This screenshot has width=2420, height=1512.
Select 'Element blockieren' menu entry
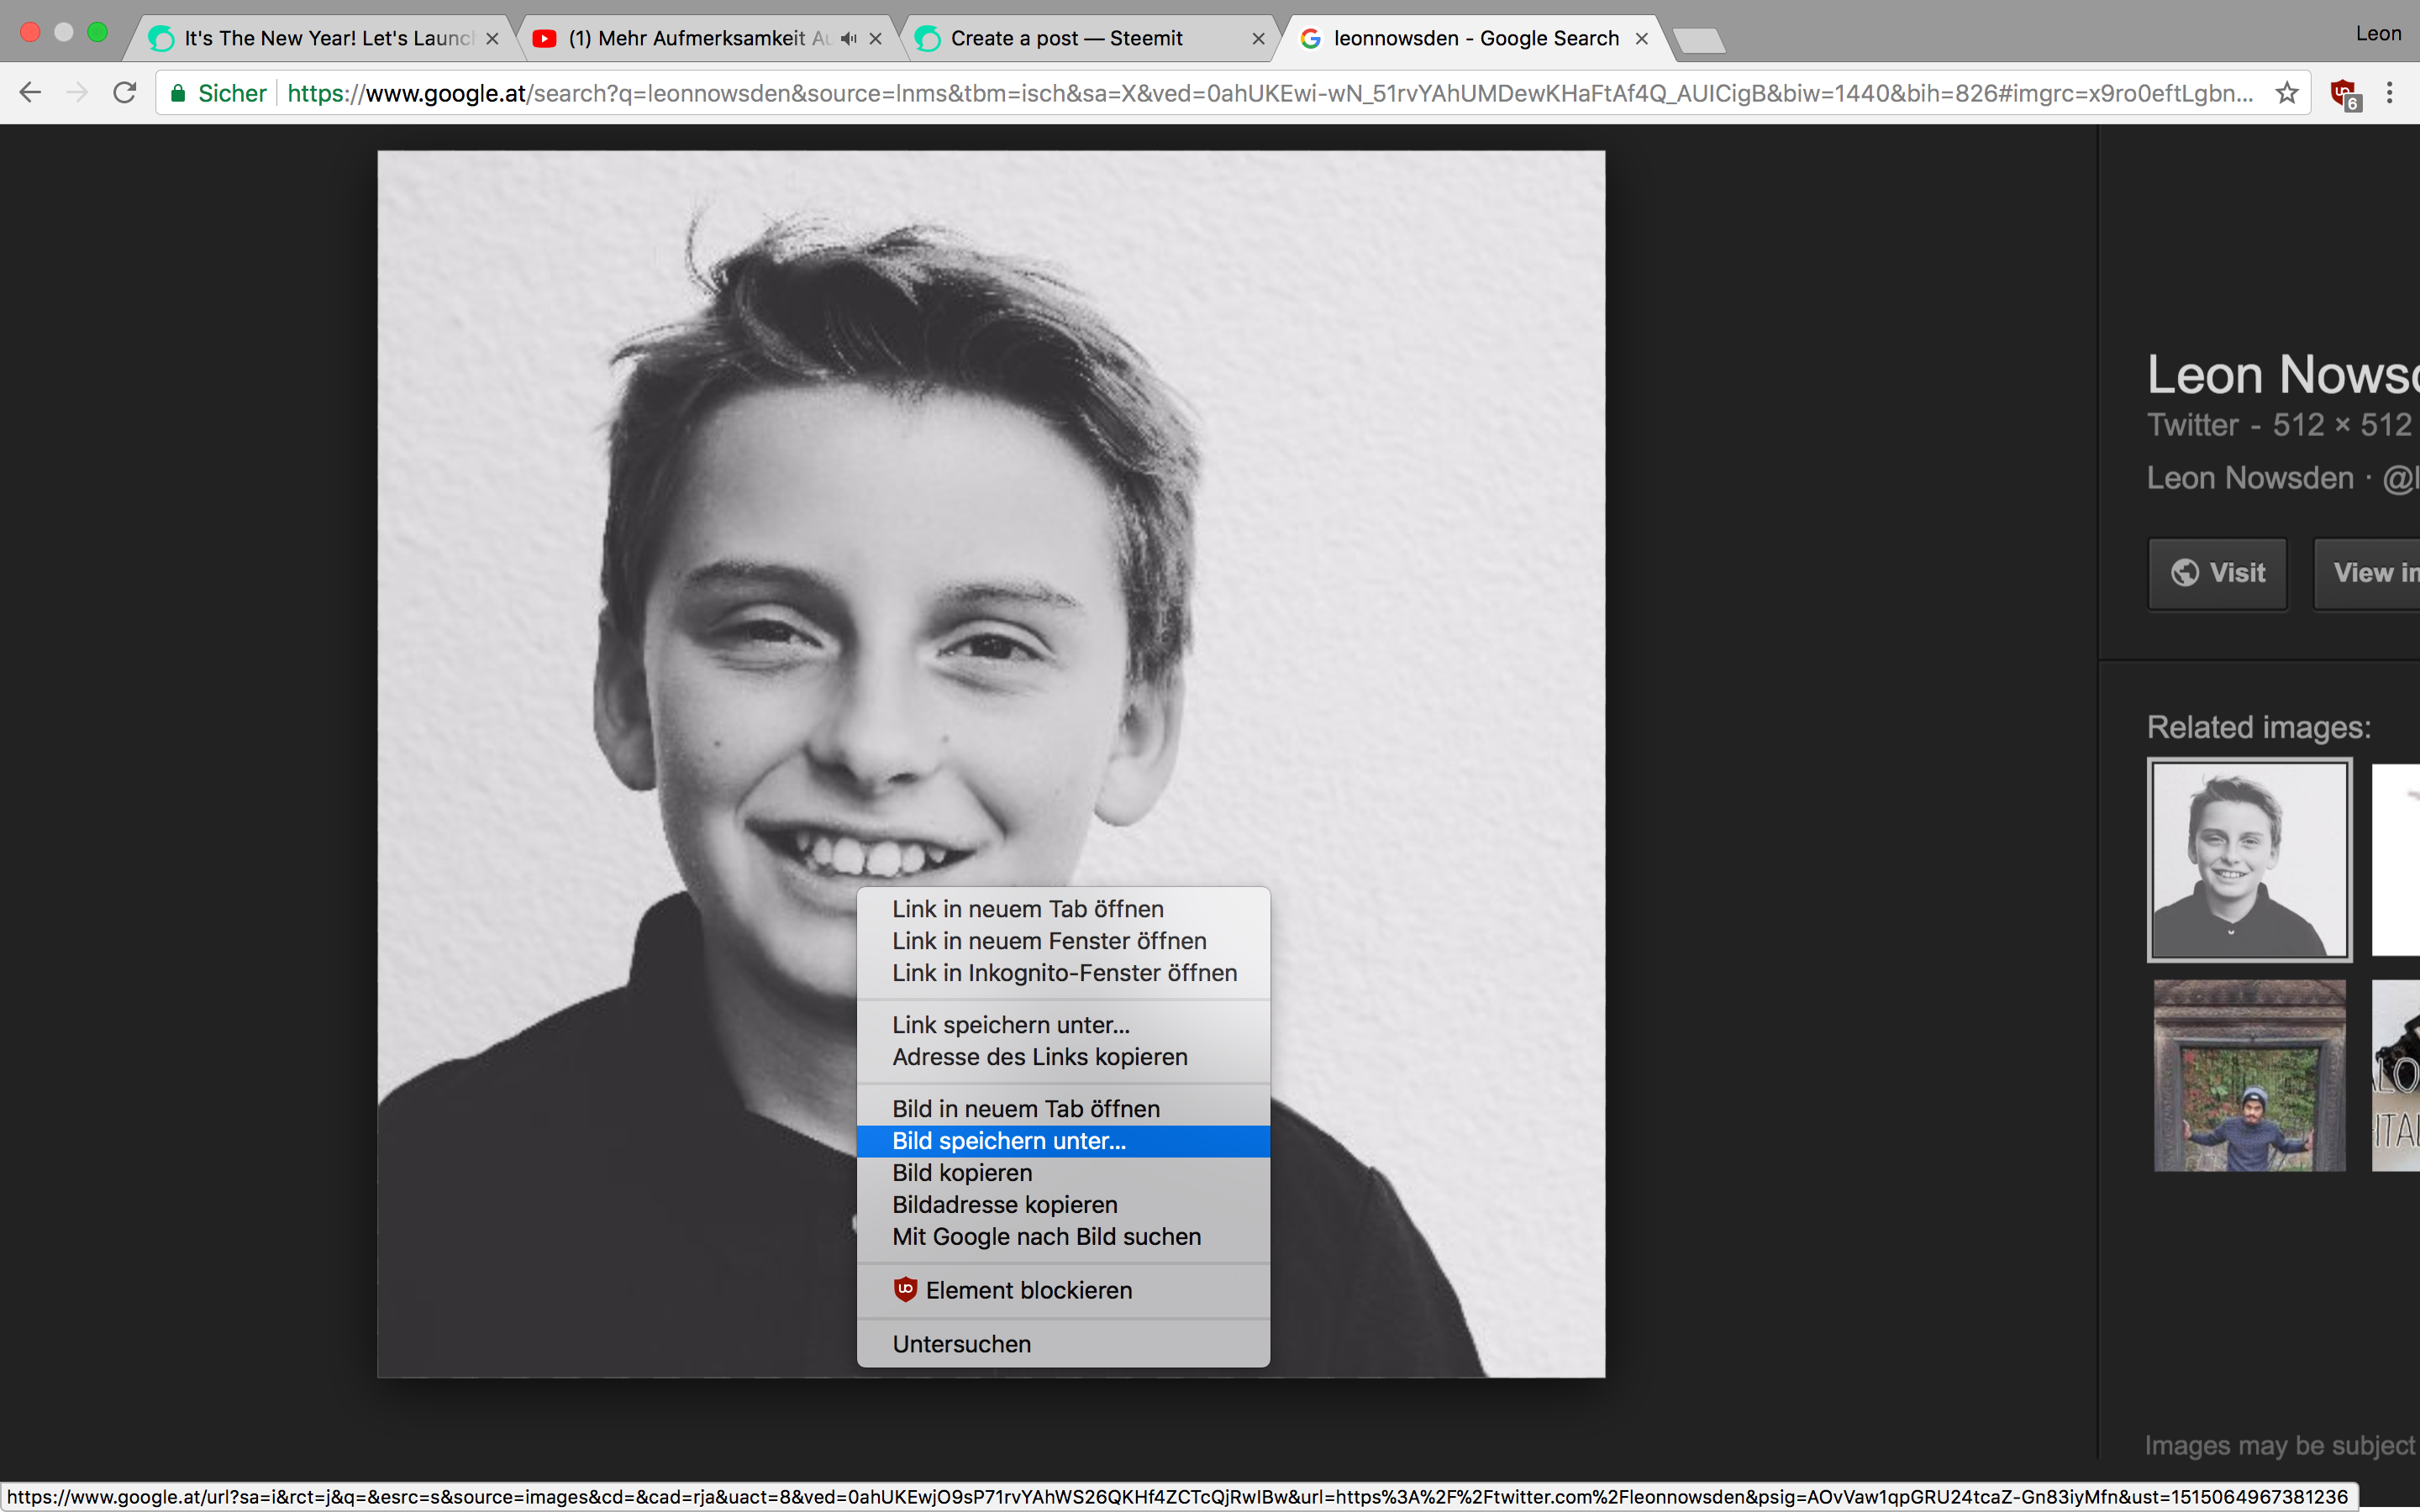coord(1063,1290)
